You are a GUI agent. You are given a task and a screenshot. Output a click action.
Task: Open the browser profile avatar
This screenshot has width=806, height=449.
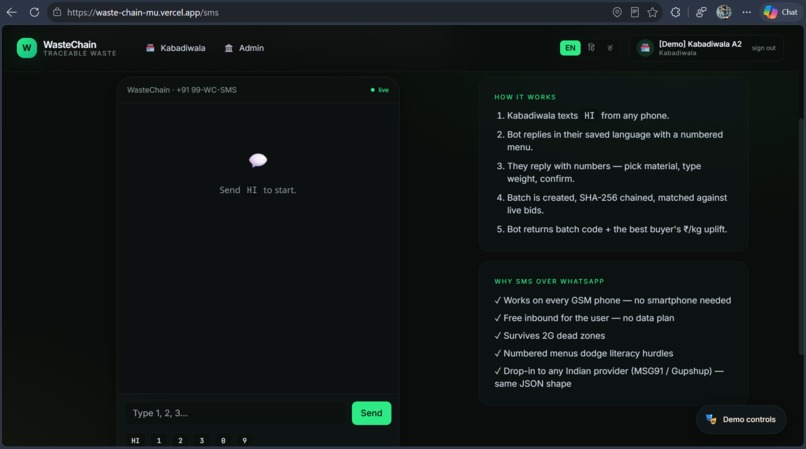724,12
